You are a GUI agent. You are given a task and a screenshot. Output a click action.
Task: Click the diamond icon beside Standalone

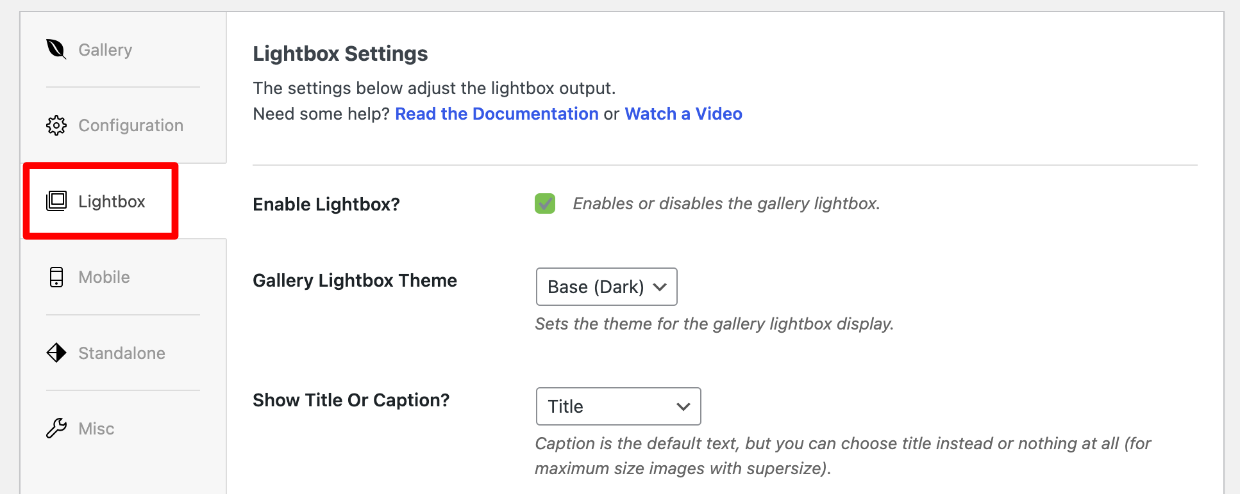coord(56,353)
